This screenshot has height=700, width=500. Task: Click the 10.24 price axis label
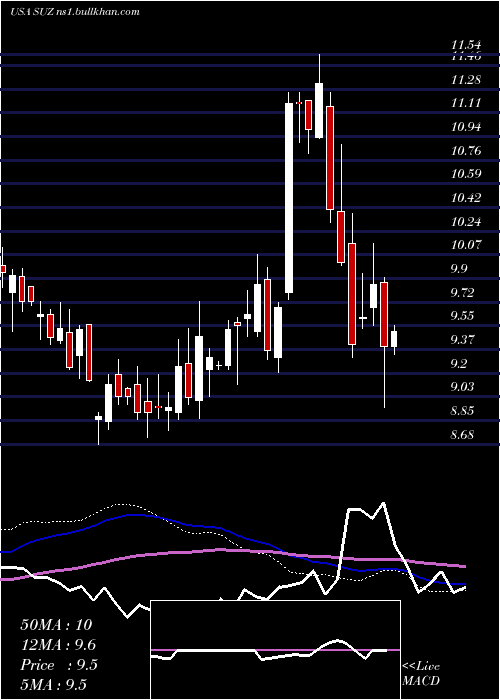point(466,221)
